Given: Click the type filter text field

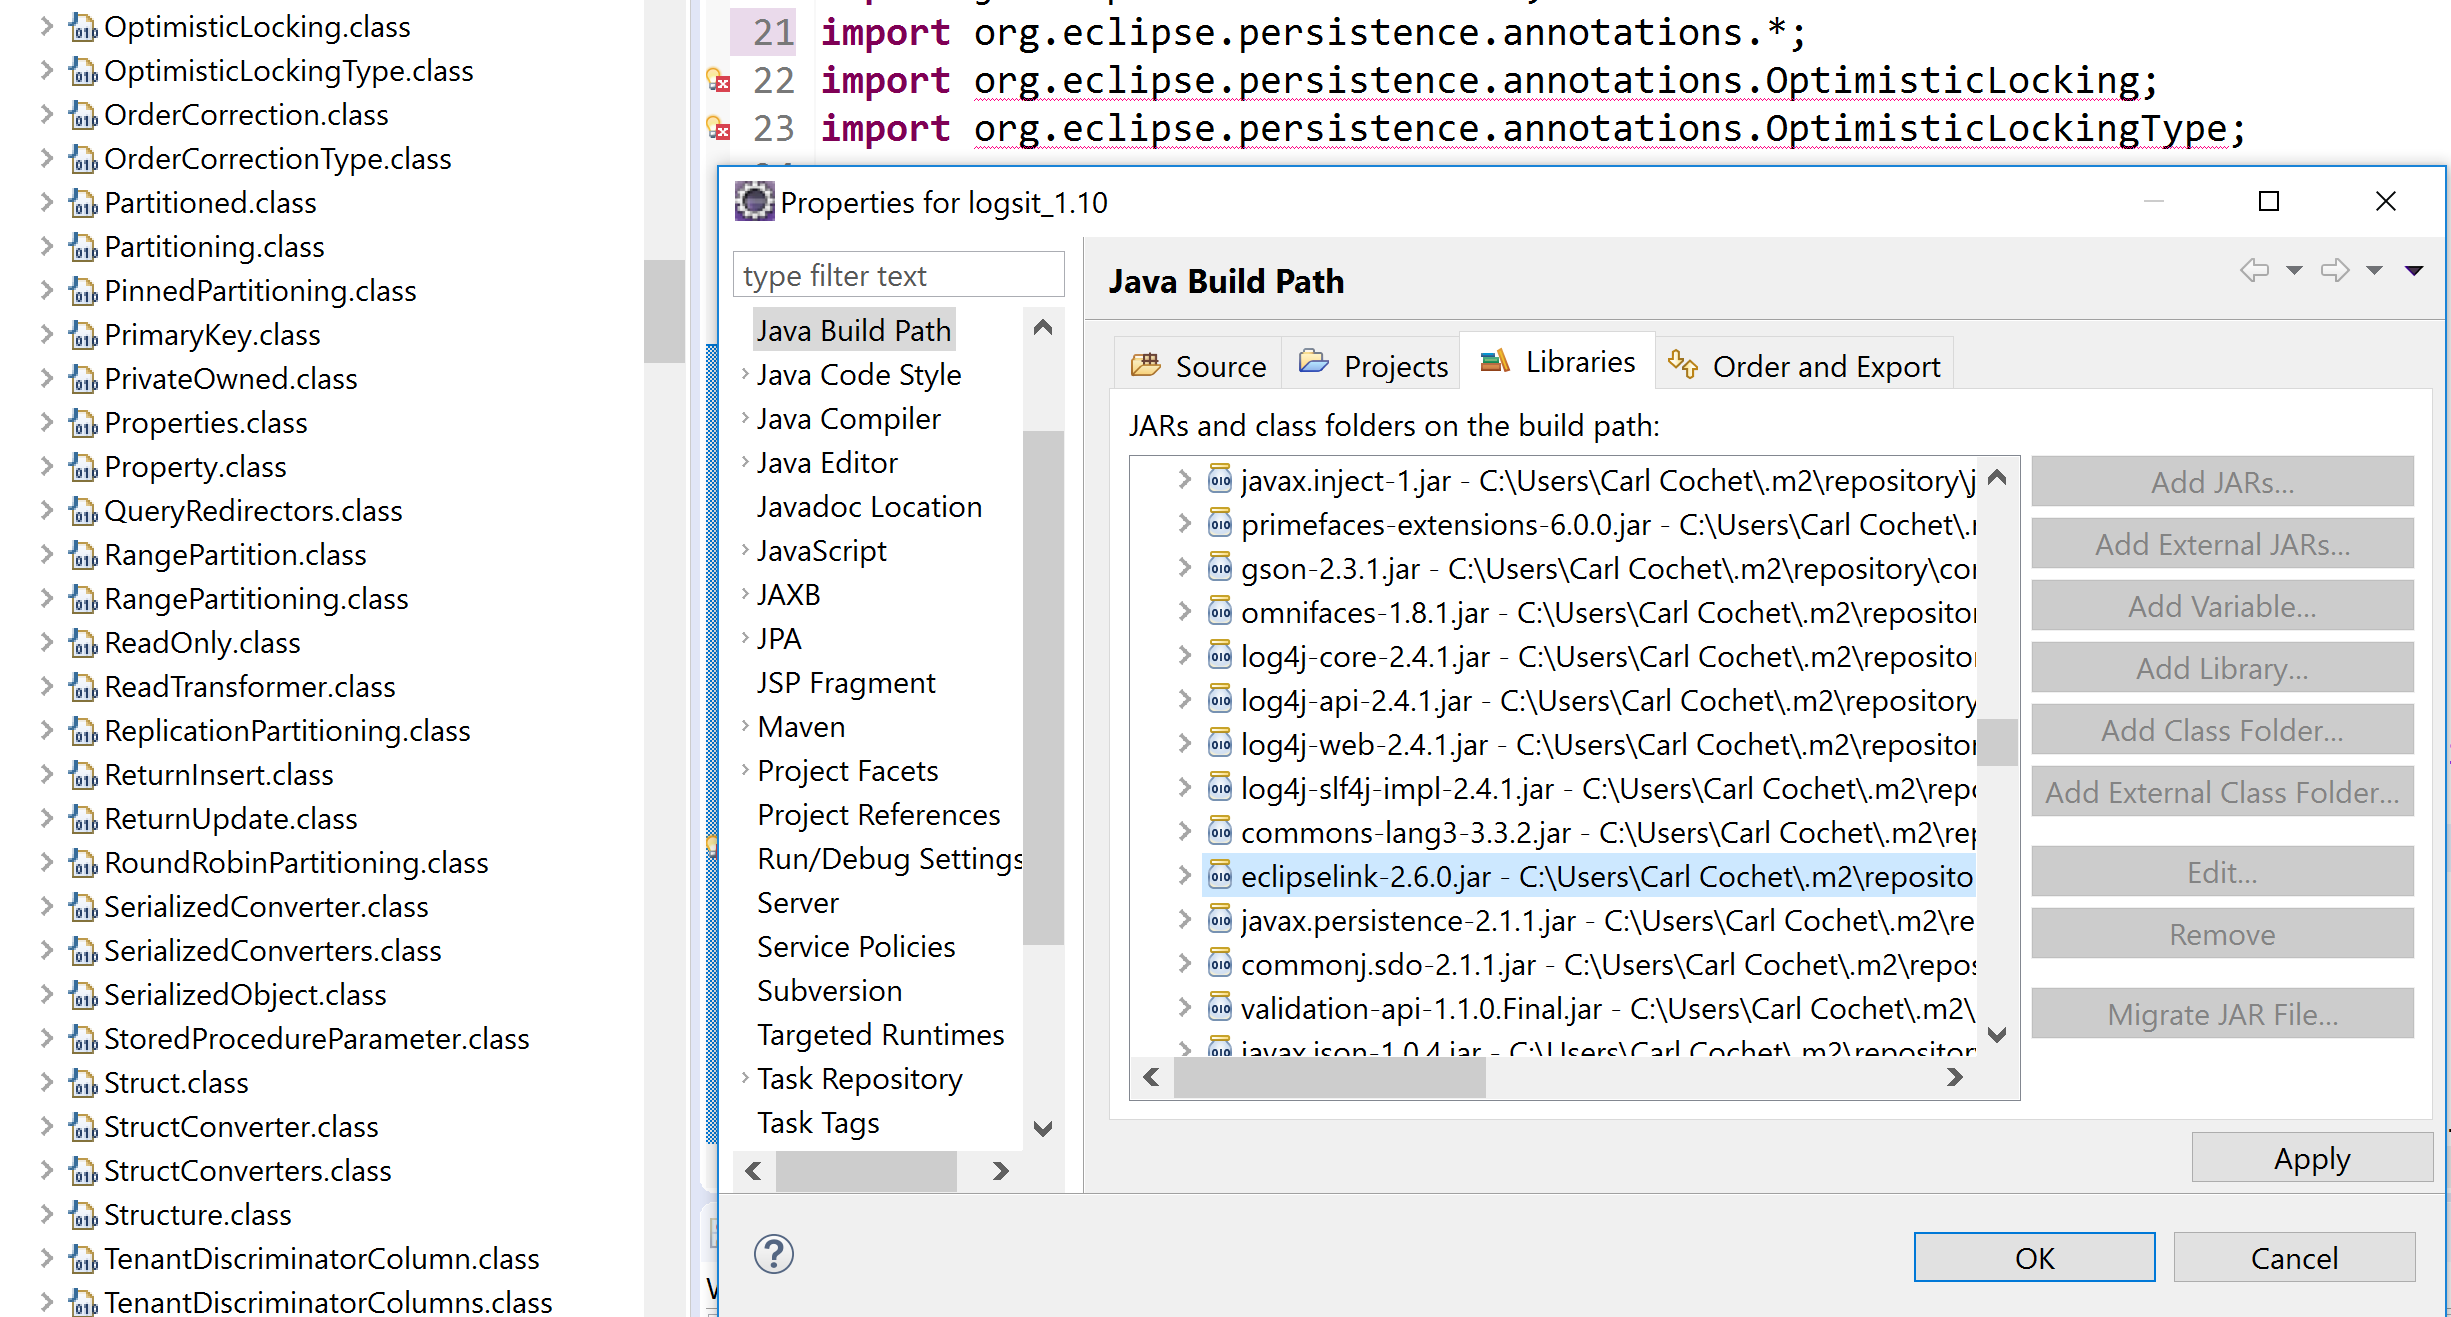Looking at the screenshot, I should (898, 275).
